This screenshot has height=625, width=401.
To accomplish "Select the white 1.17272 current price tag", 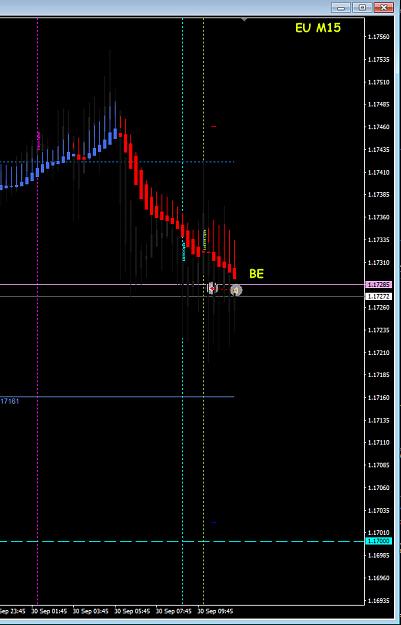I will click(379, 297).
